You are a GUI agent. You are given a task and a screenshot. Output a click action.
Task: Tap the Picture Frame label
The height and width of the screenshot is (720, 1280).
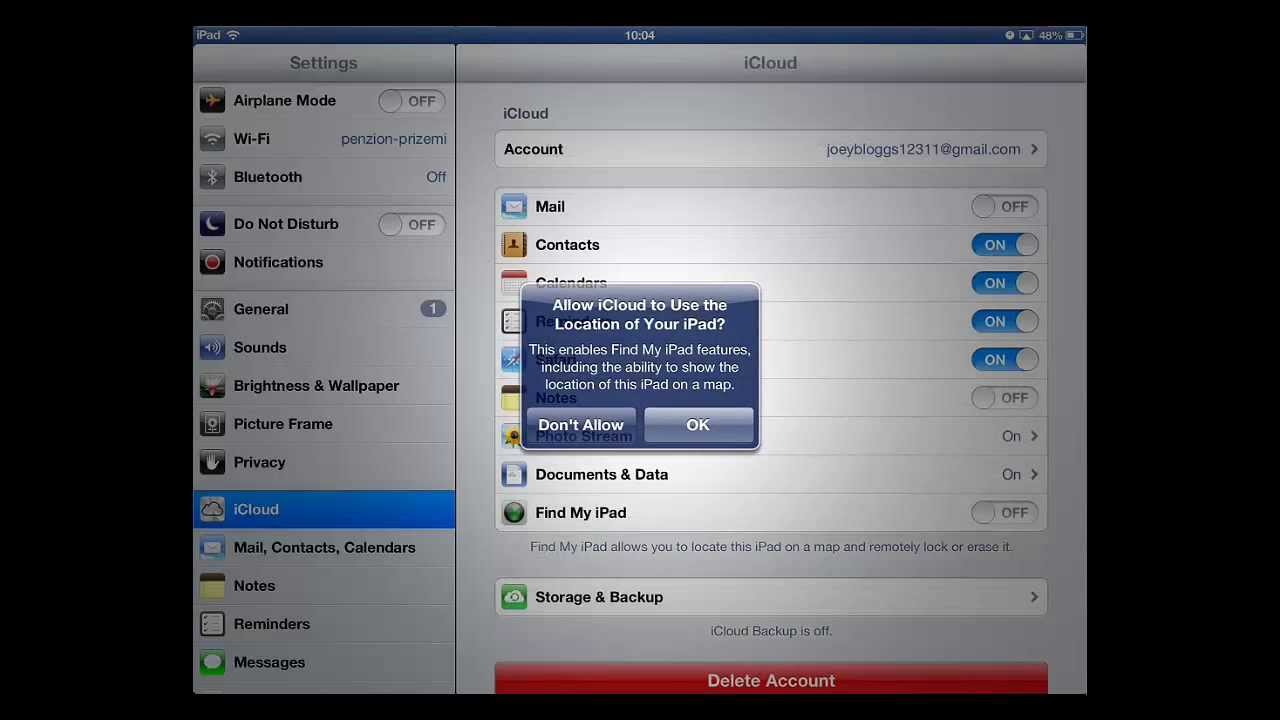click(283, 424)
